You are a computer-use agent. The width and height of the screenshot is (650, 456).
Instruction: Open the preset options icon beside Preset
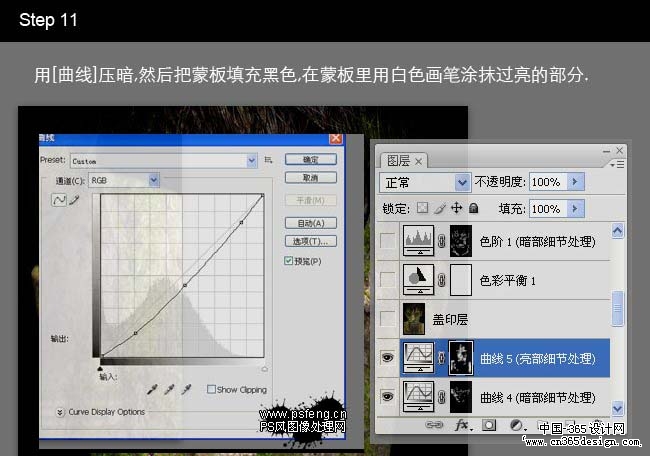click(269, 160)
